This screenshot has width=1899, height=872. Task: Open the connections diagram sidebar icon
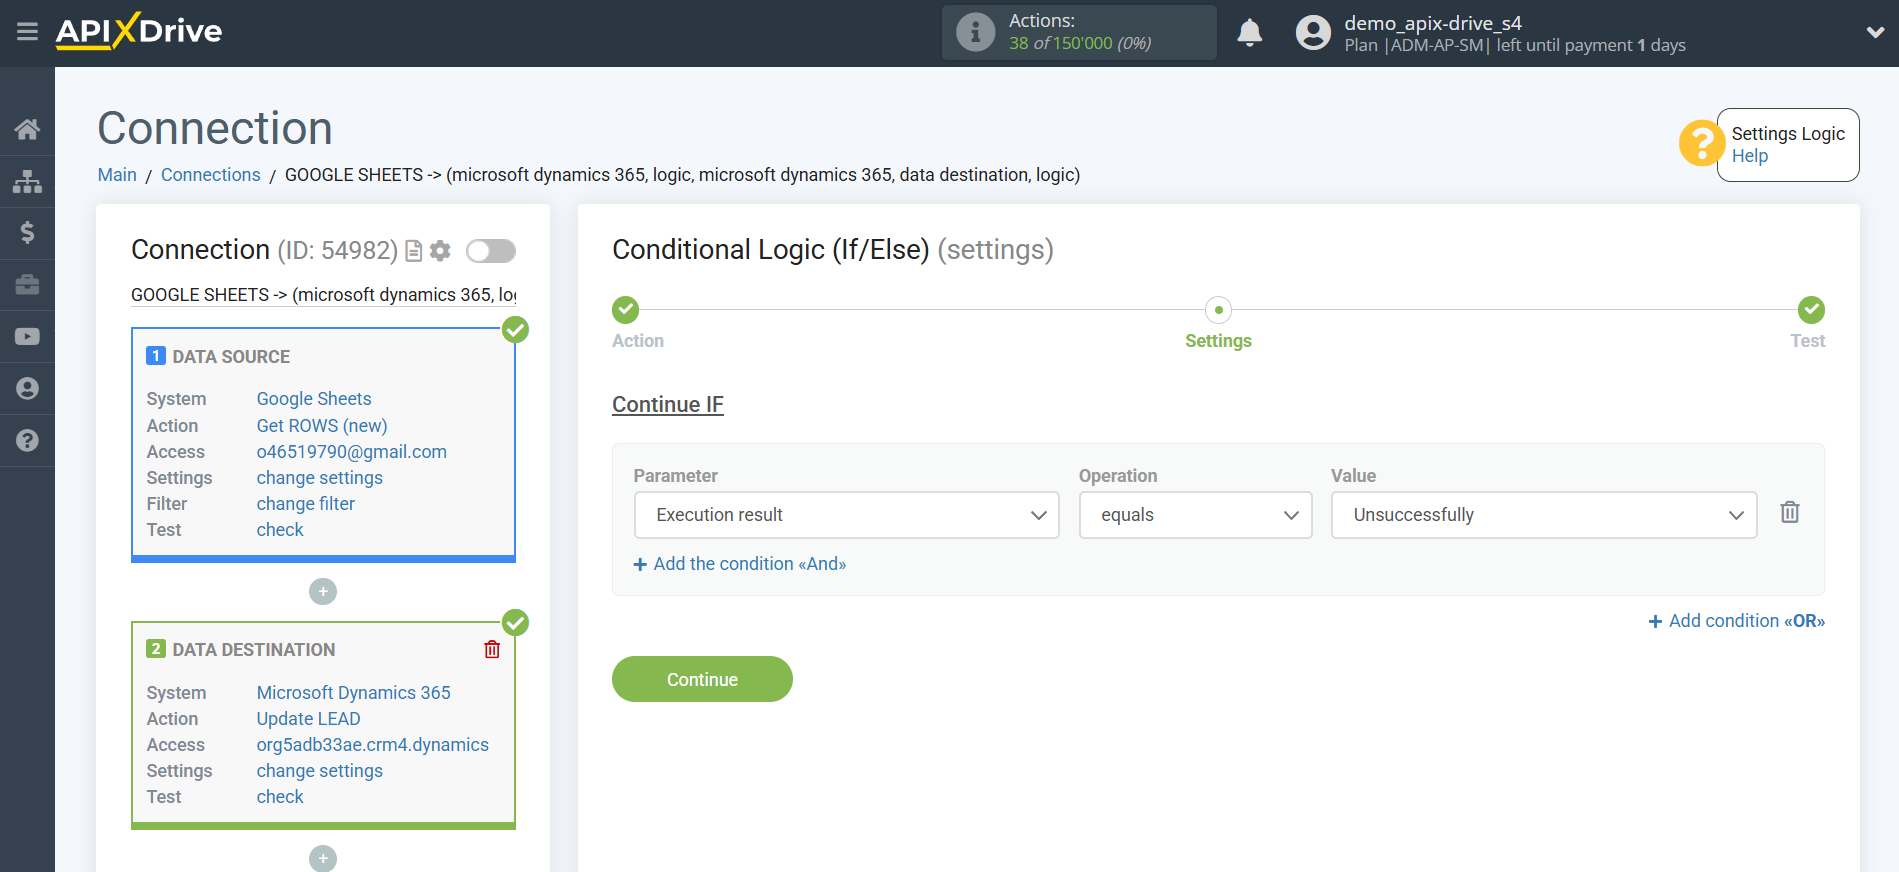click(x=27, y=181)
